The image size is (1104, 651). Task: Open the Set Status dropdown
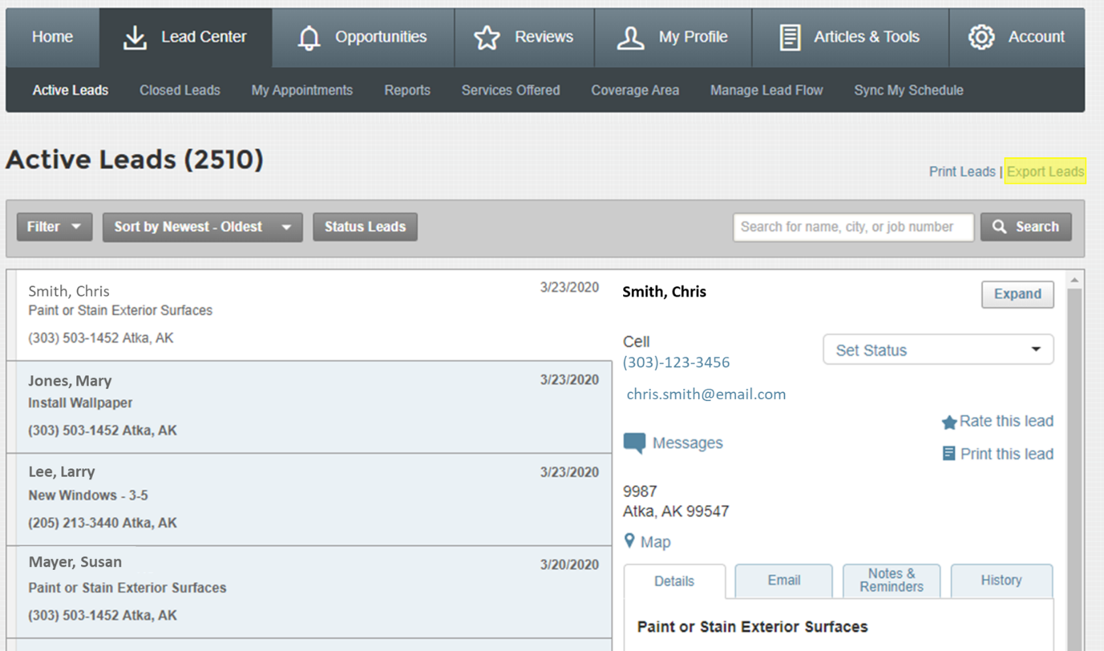pos(938,350)
